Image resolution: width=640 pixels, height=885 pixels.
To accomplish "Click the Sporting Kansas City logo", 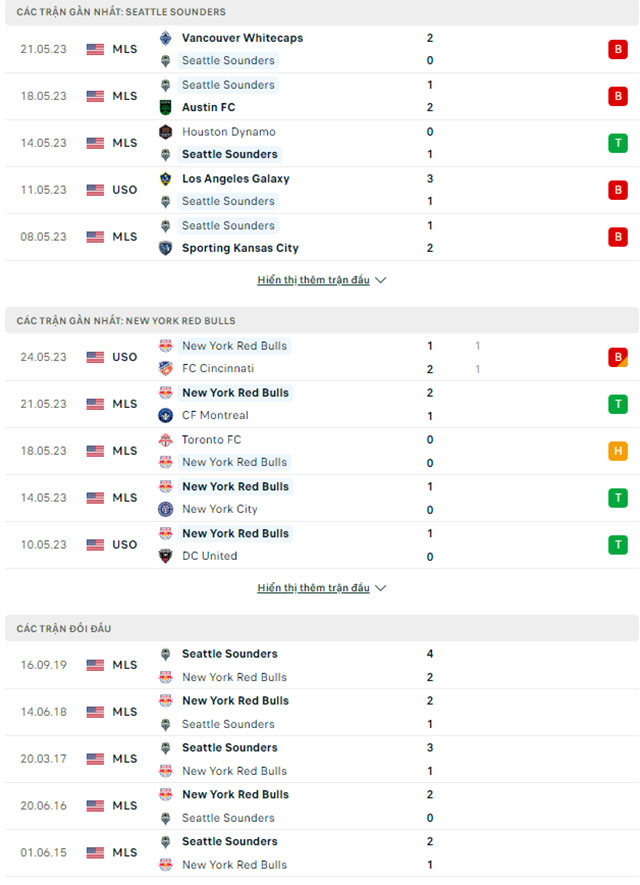I will tap(165, 248).
